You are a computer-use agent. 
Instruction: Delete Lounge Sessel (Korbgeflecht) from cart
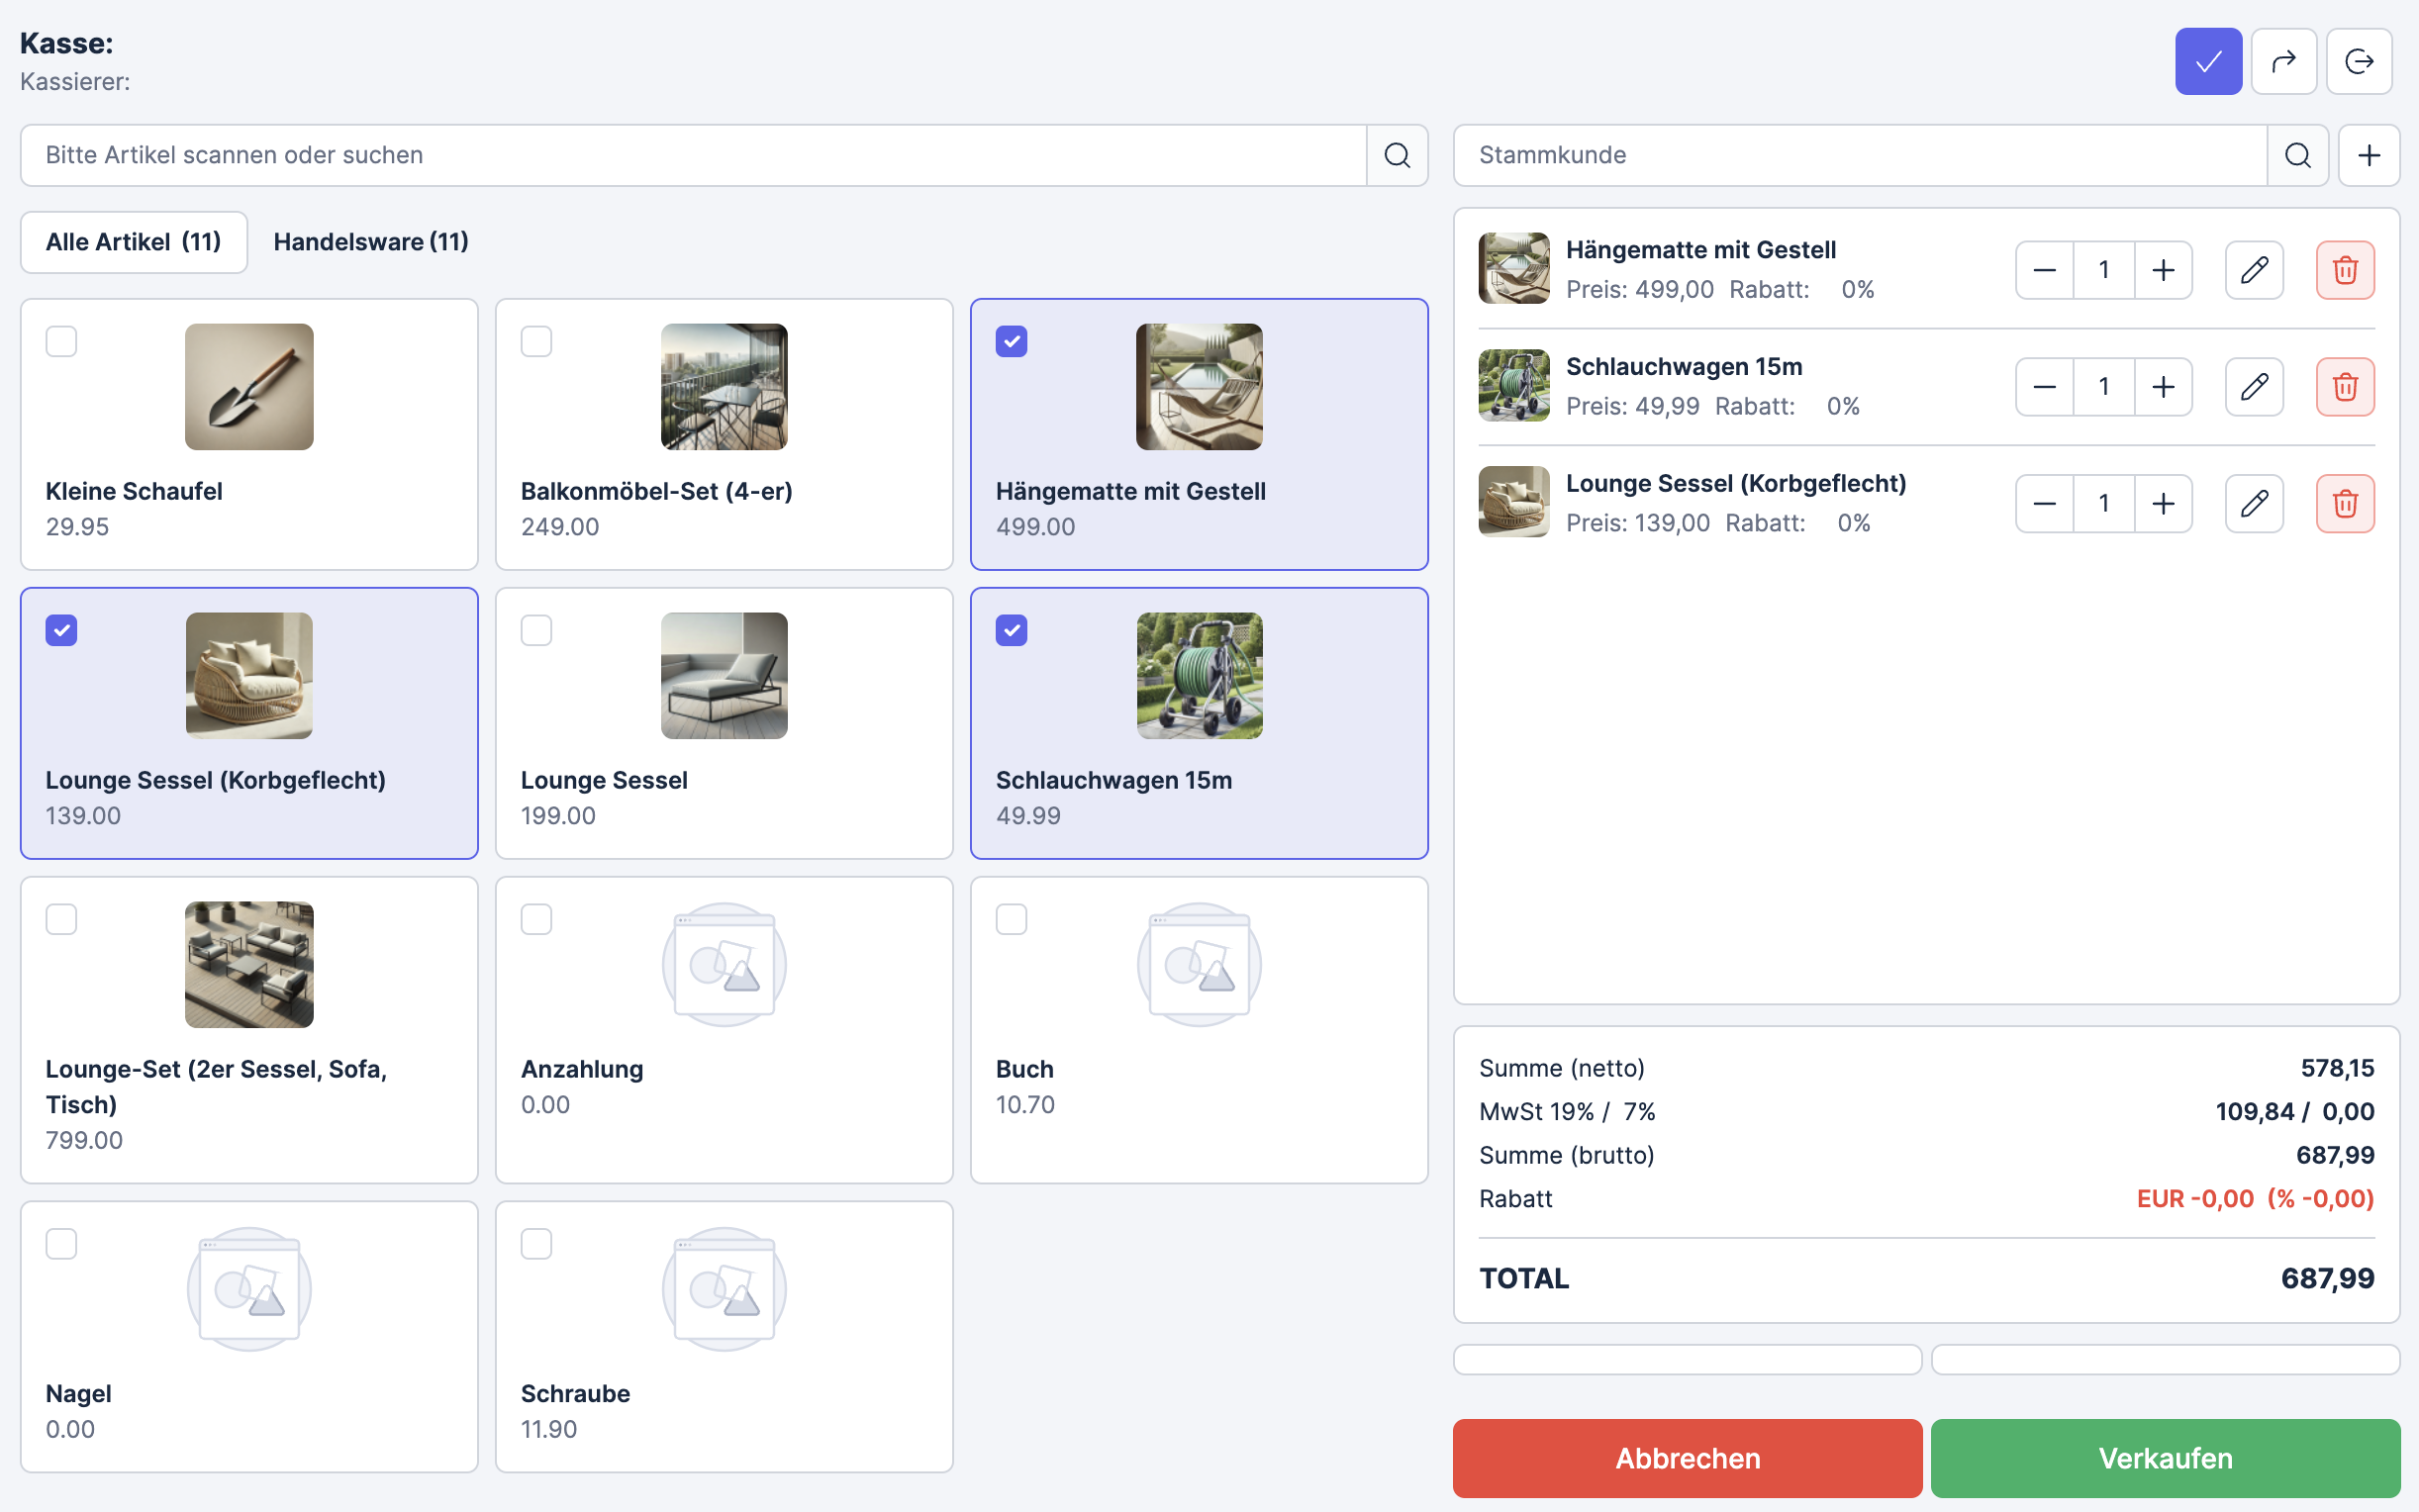2344,504
